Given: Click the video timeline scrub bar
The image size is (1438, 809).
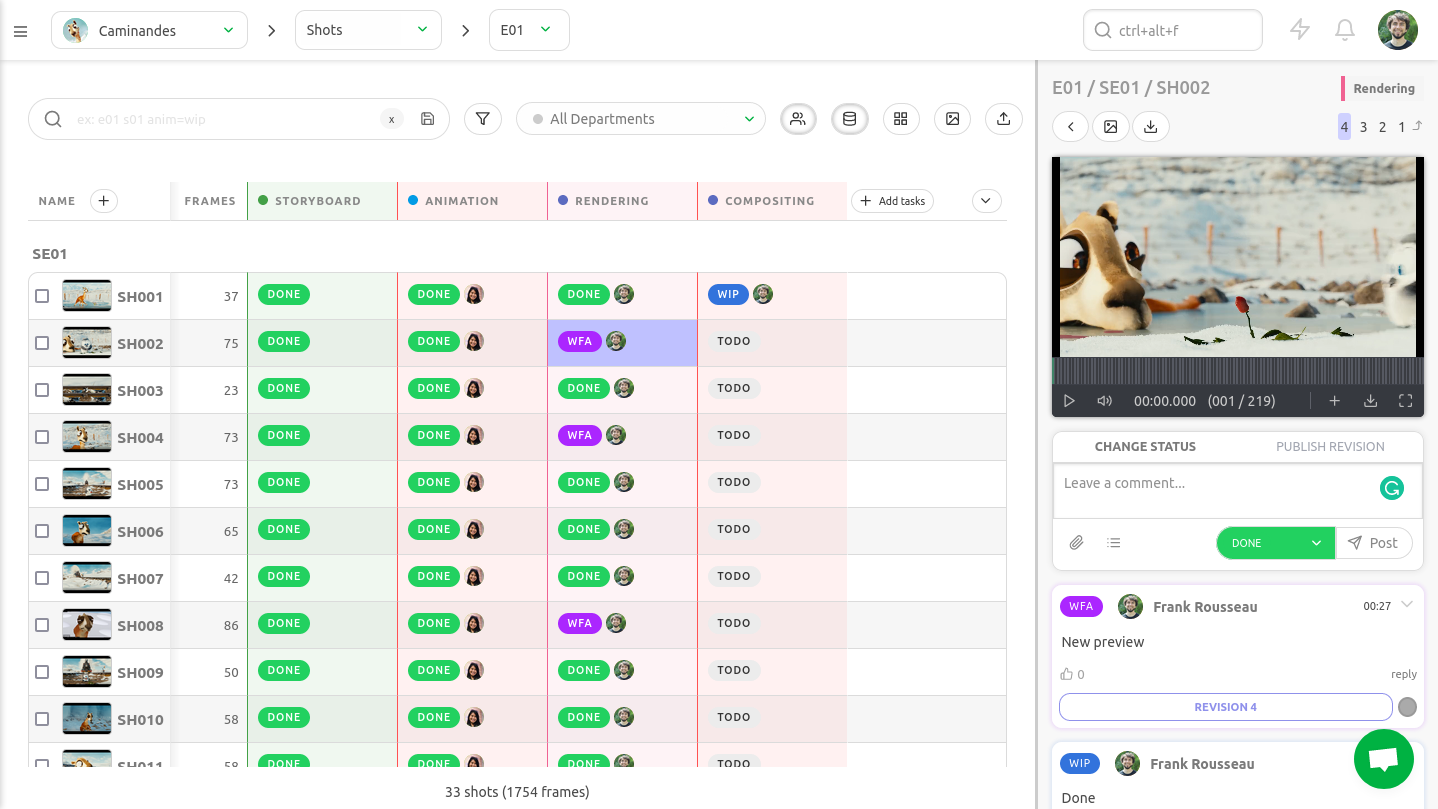Looking at the screenshot, I should (x=1237, y=371).
